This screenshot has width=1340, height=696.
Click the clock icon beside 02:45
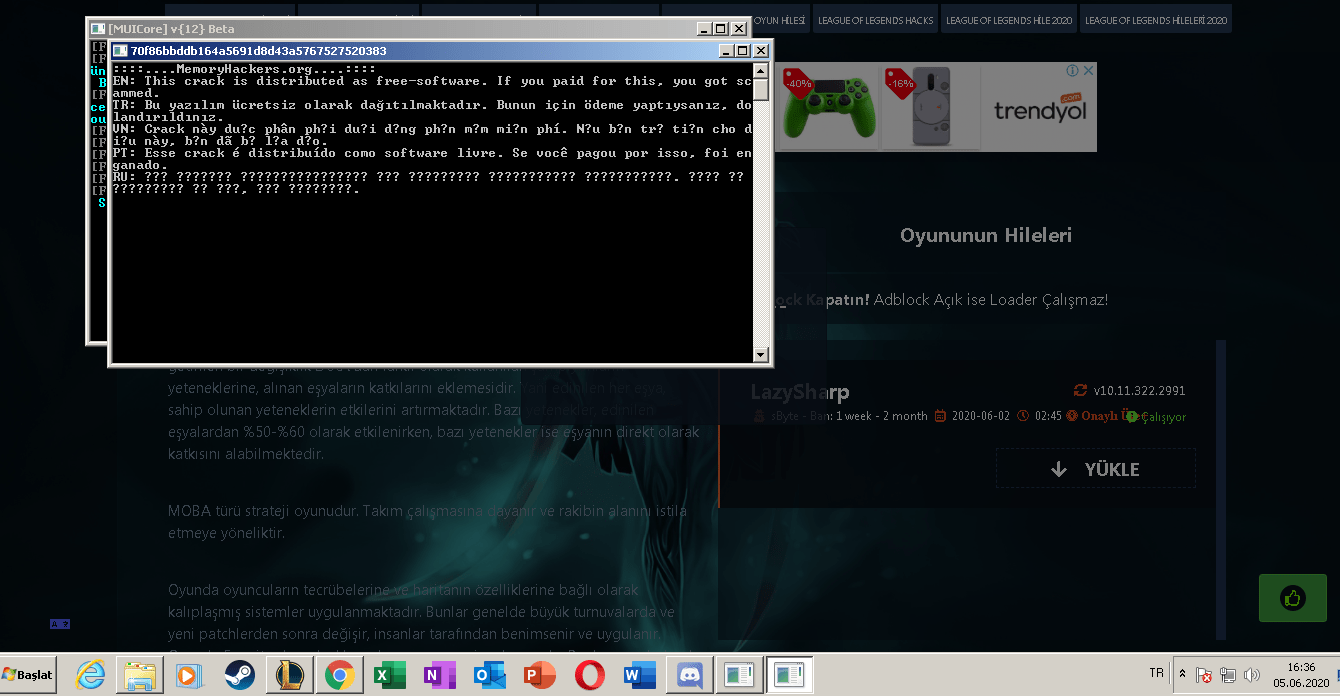coord(1023,416)
